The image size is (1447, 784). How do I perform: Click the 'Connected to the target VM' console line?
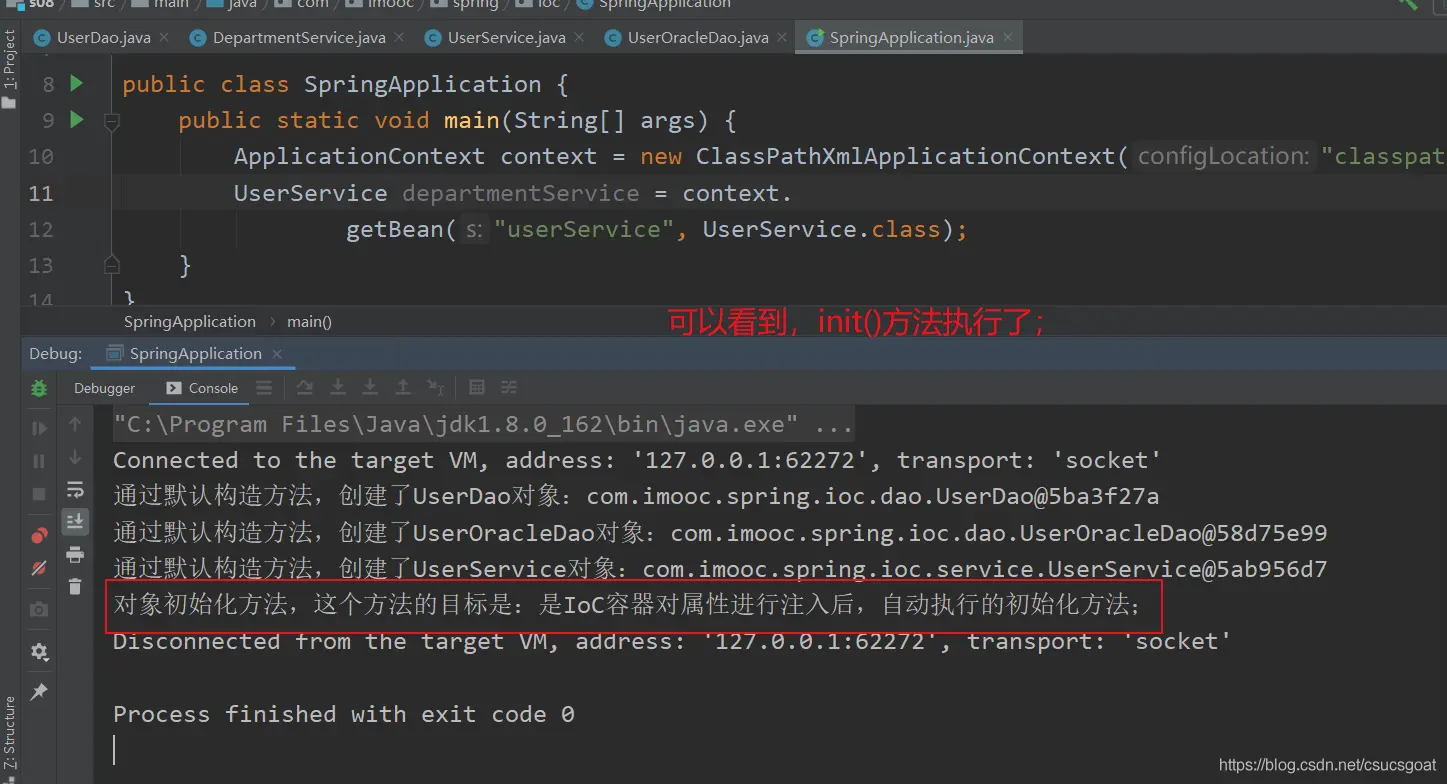(637, 460)
